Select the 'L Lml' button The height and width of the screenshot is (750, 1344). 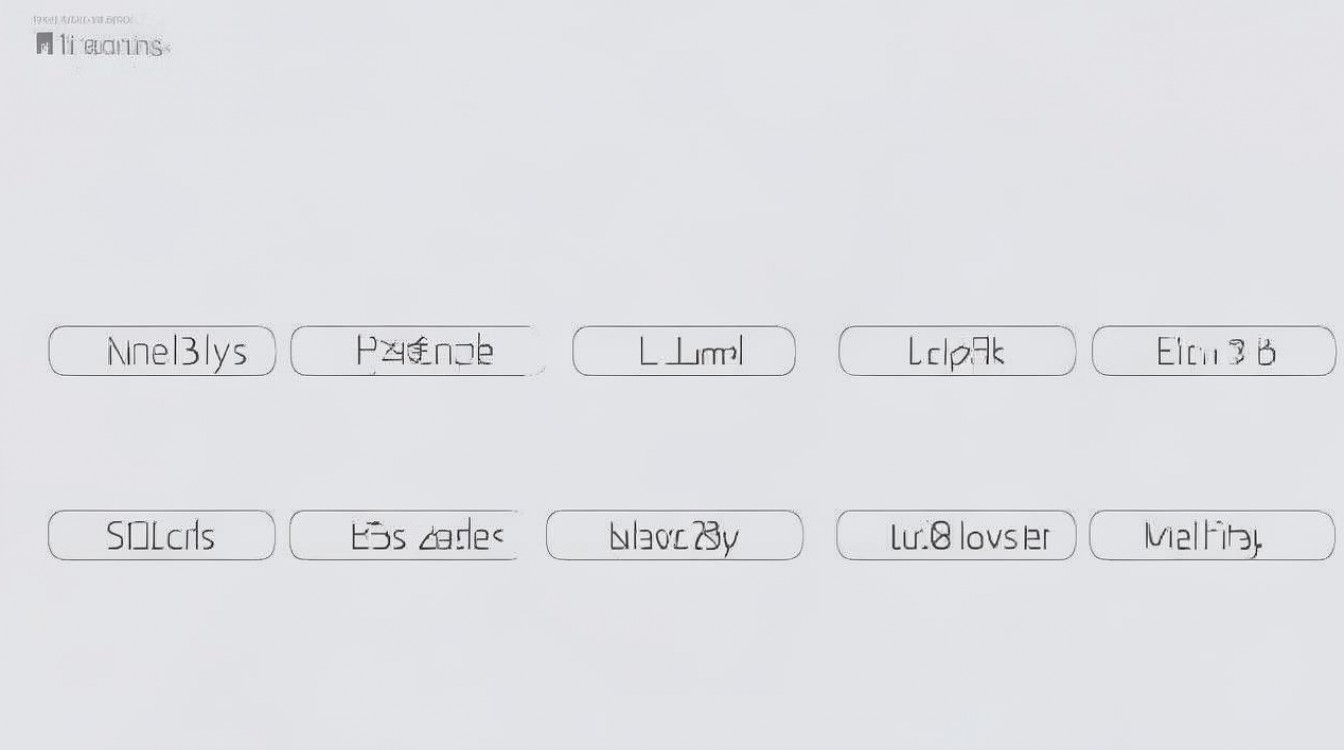(x=684, y=351)
